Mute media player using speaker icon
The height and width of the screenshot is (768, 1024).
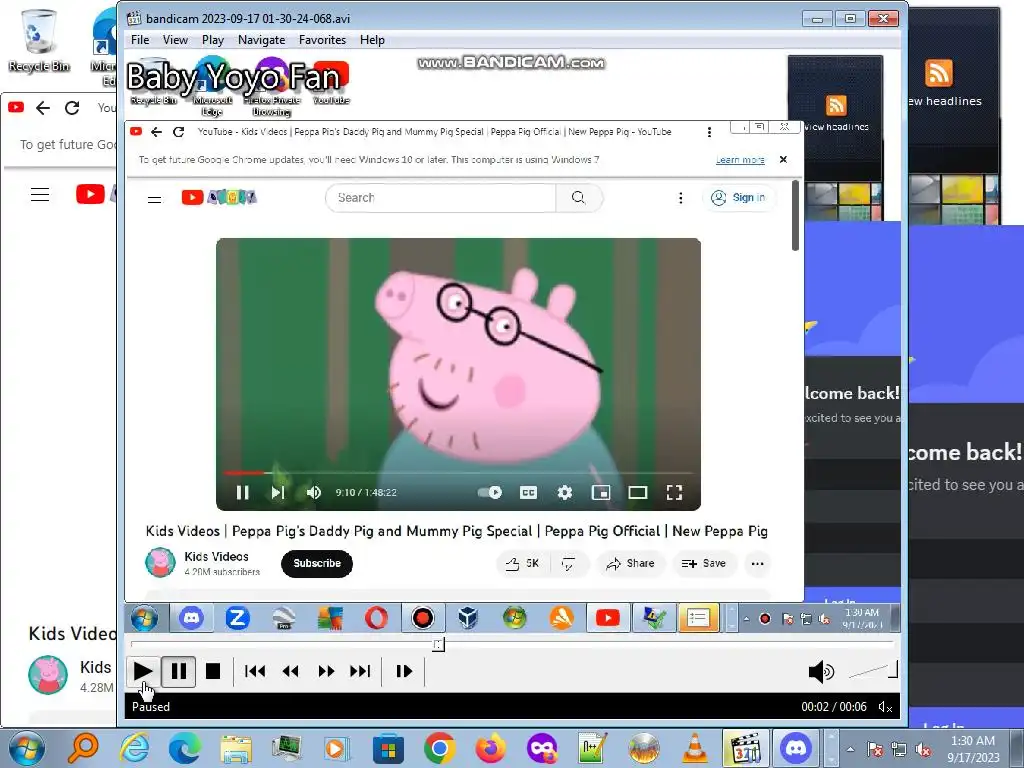821,671
